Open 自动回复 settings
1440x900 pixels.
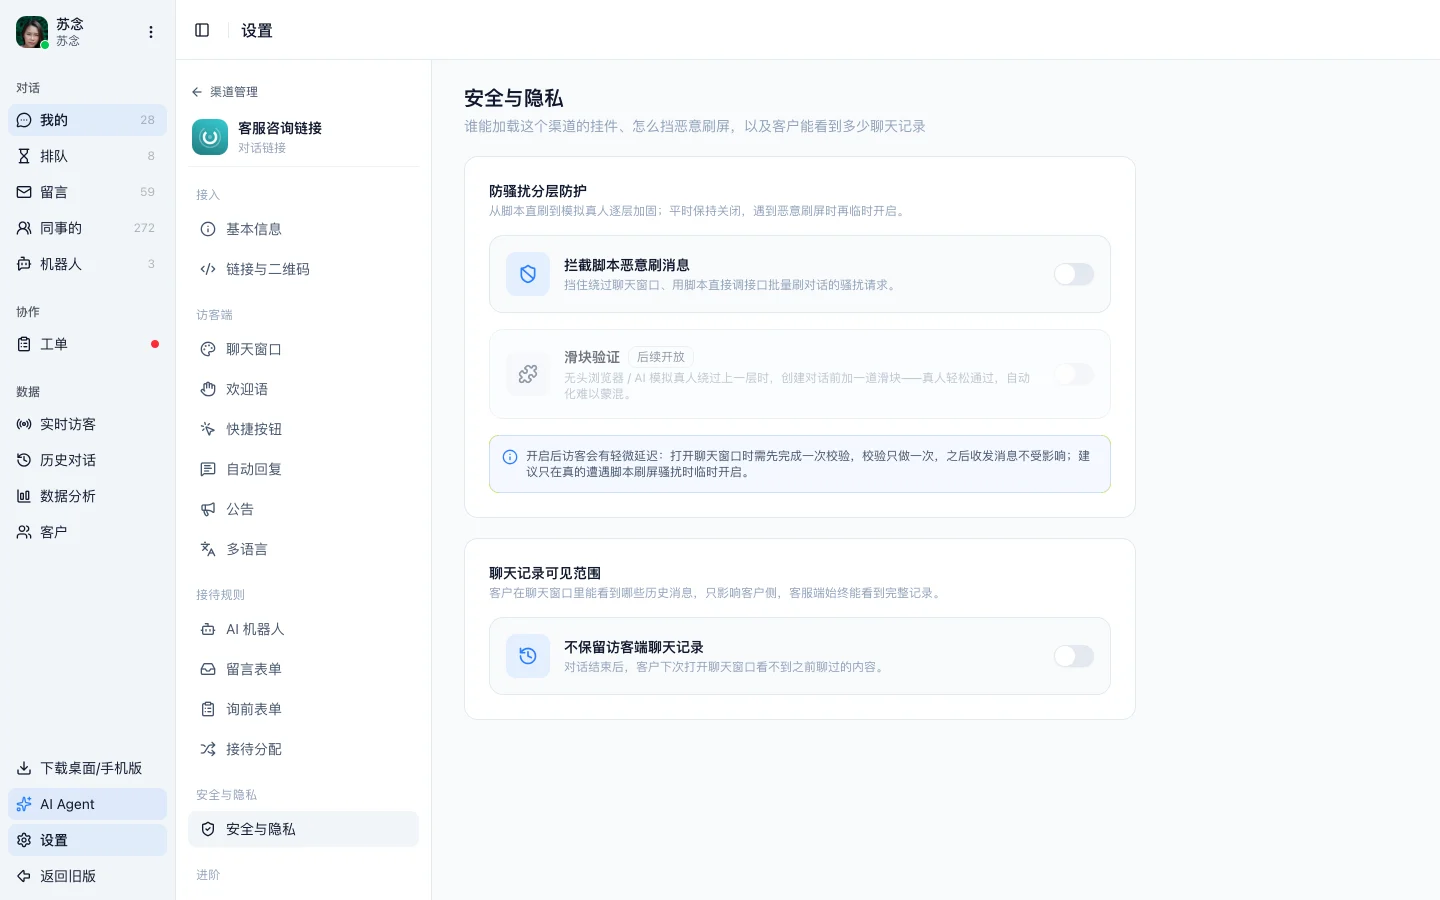click(303, 469)
